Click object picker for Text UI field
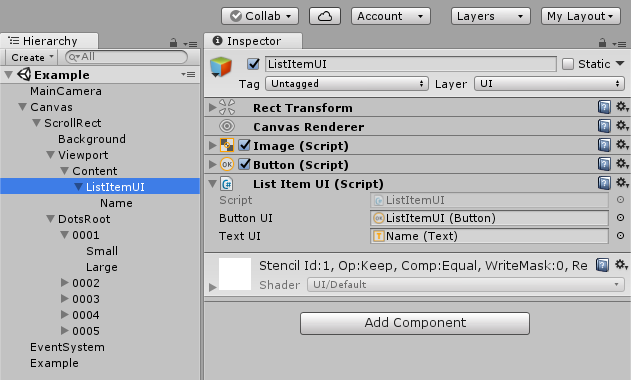Screen dimensions: 631x380 [x=621, y=236]
